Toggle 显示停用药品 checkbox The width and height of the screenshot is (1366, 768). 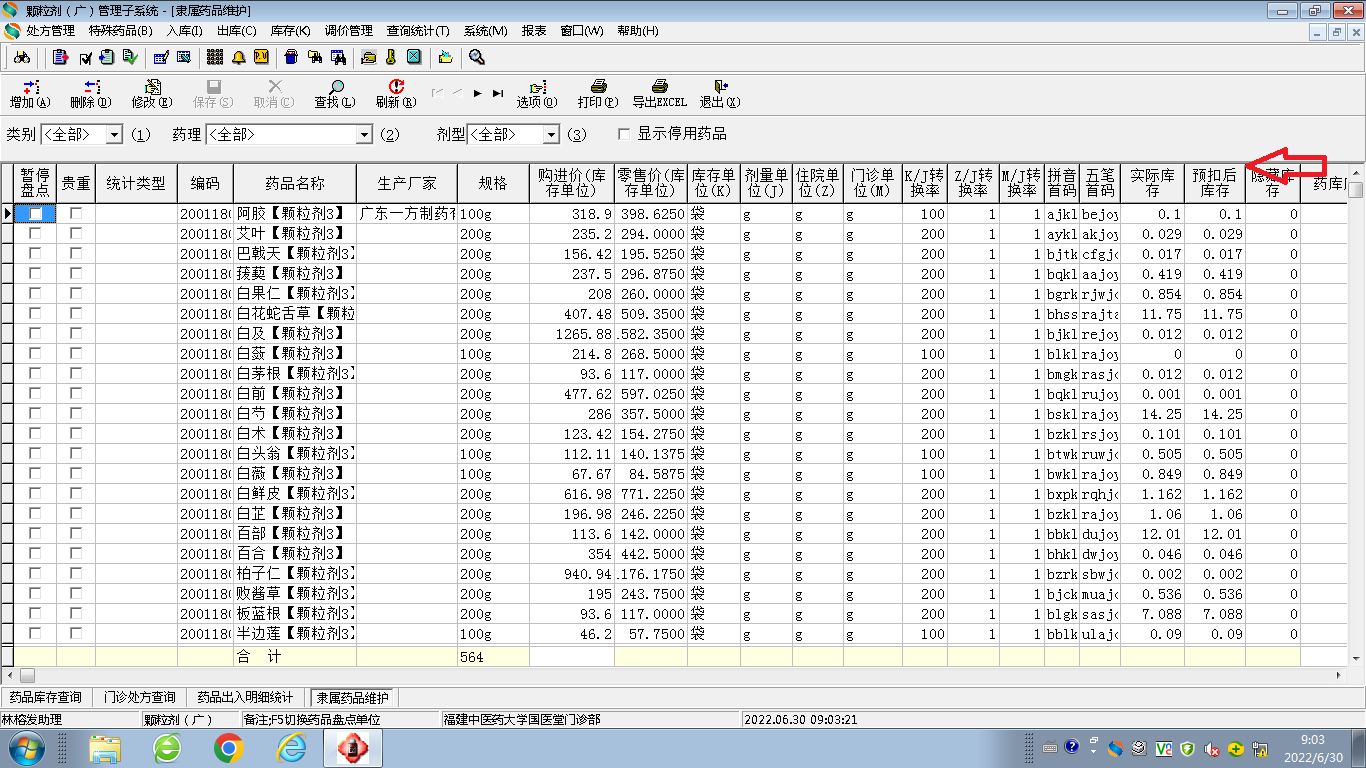tap(624, 134)
